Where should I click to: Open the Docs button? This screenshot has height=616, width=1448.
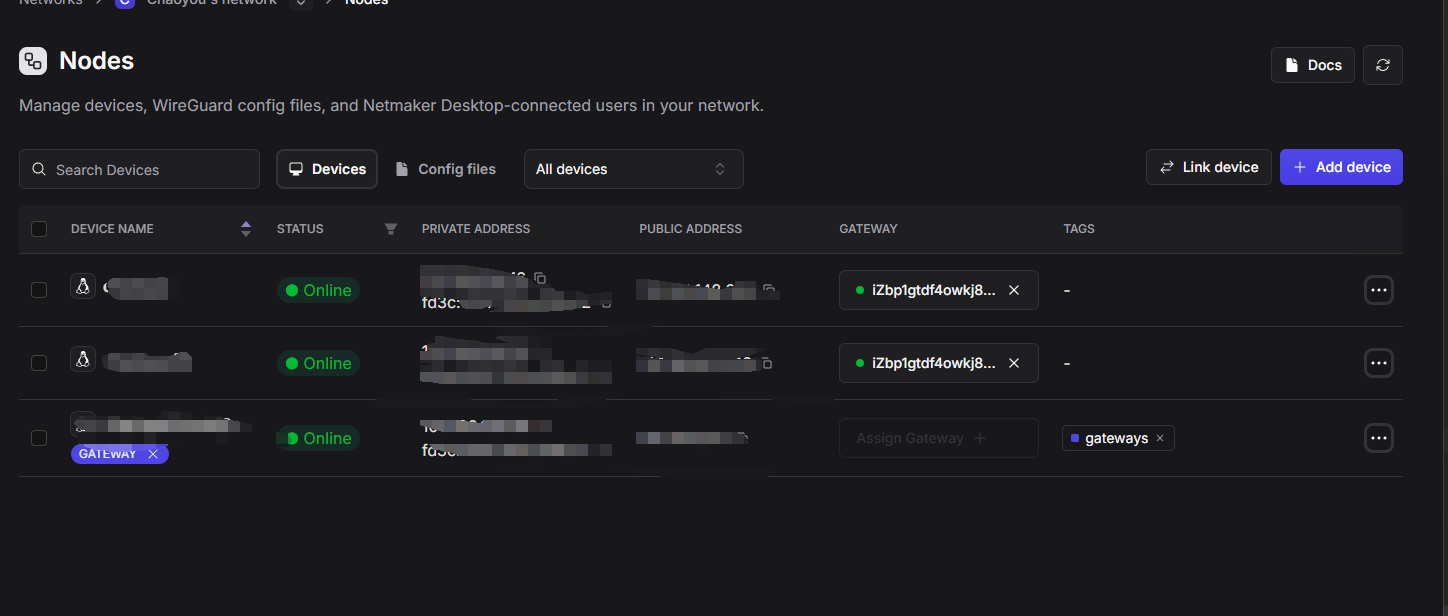[x=1313, y=65]
